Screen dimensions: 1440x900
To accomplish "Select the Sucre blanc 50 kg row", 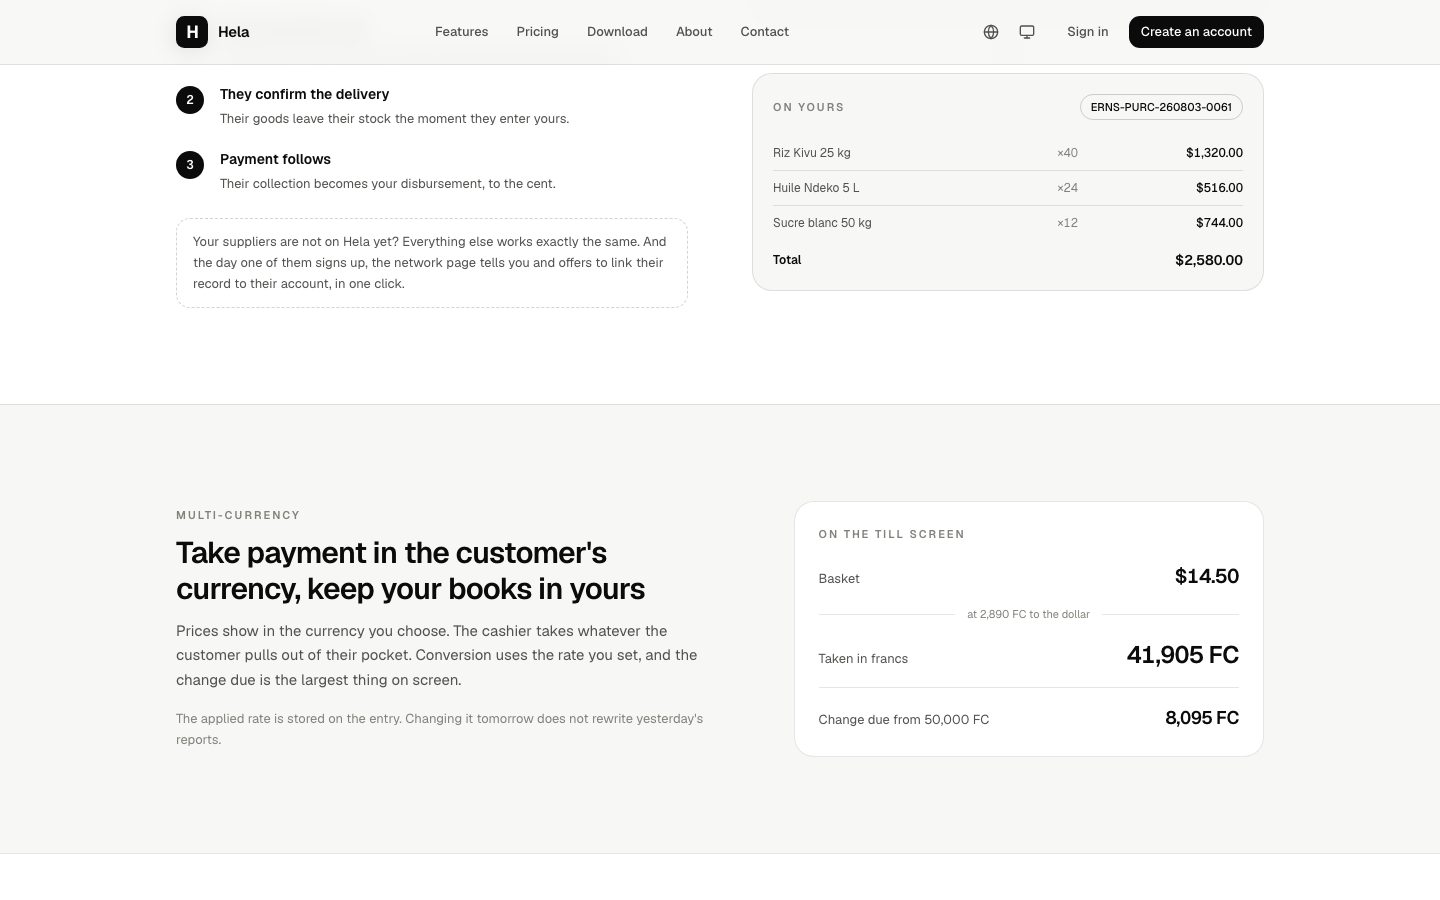I will click(x=1008, y=223).
